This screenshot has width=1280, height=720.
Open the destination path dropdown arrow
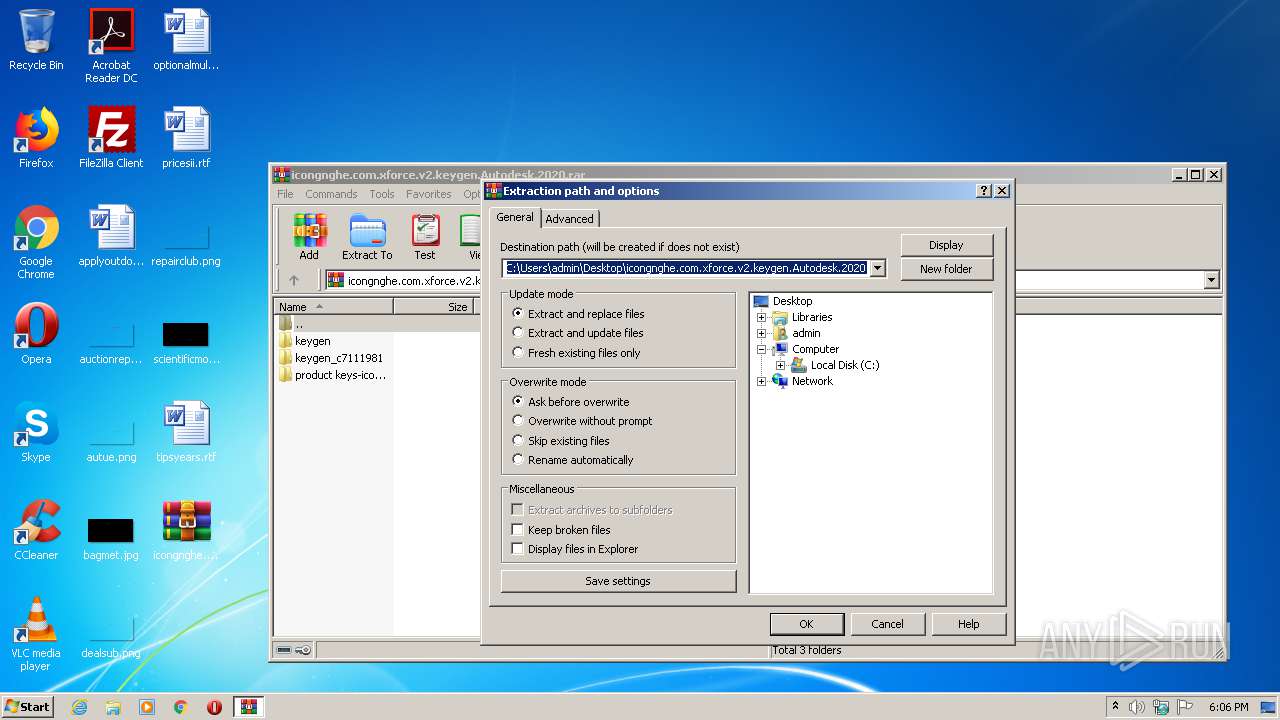(877, 268)
